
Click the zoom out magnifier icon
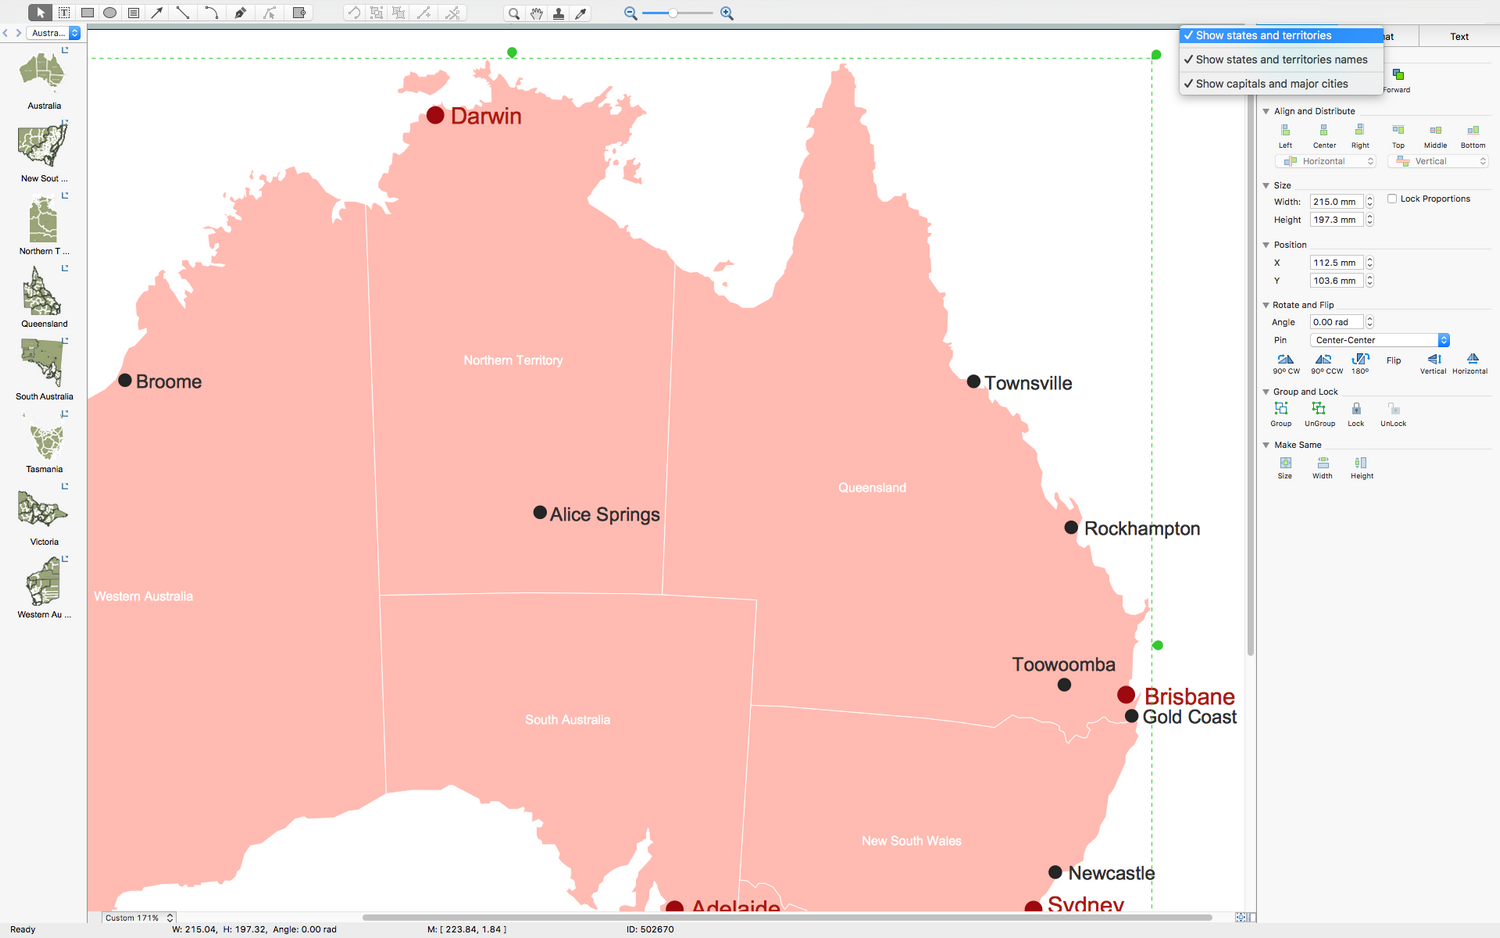tap(630, 13)
